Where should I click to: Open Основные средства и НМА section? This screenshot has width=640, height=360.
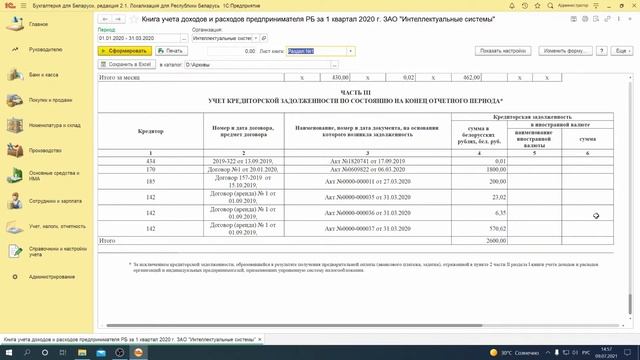pyautogui.click(x=53, y=176)
